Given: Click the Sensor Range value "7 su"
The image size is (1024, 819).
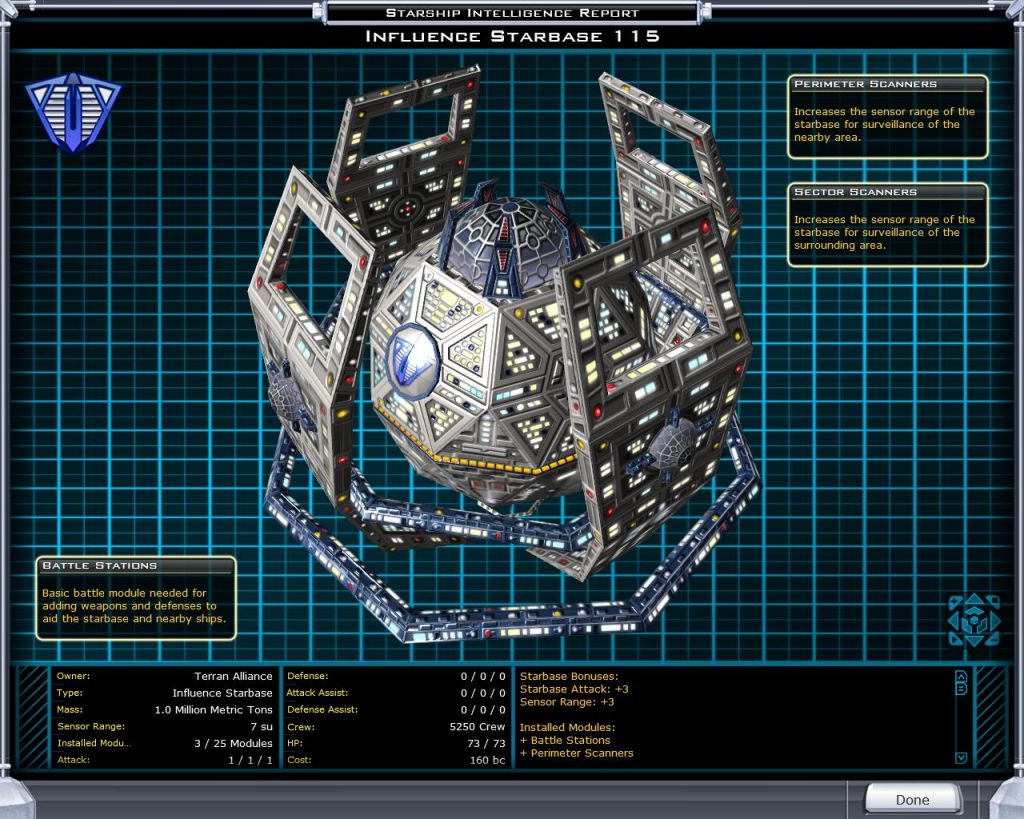Looking at the screenshot, I should (x=261, y=726).
